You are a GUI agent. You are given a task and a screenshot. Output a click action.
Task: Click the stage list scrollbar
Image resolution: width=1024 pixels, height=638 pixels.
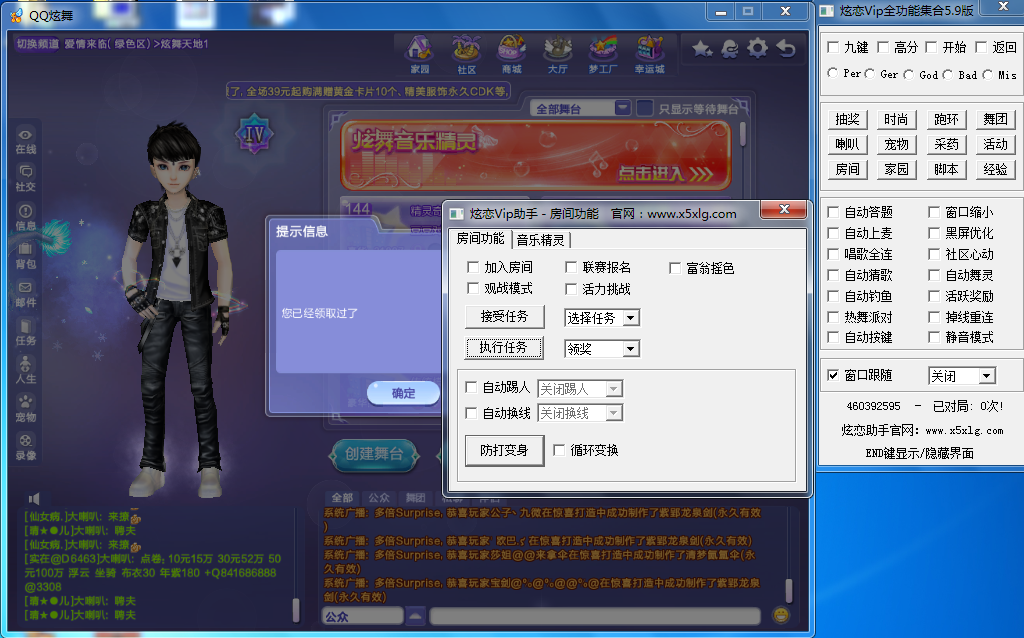coord(743,133)
